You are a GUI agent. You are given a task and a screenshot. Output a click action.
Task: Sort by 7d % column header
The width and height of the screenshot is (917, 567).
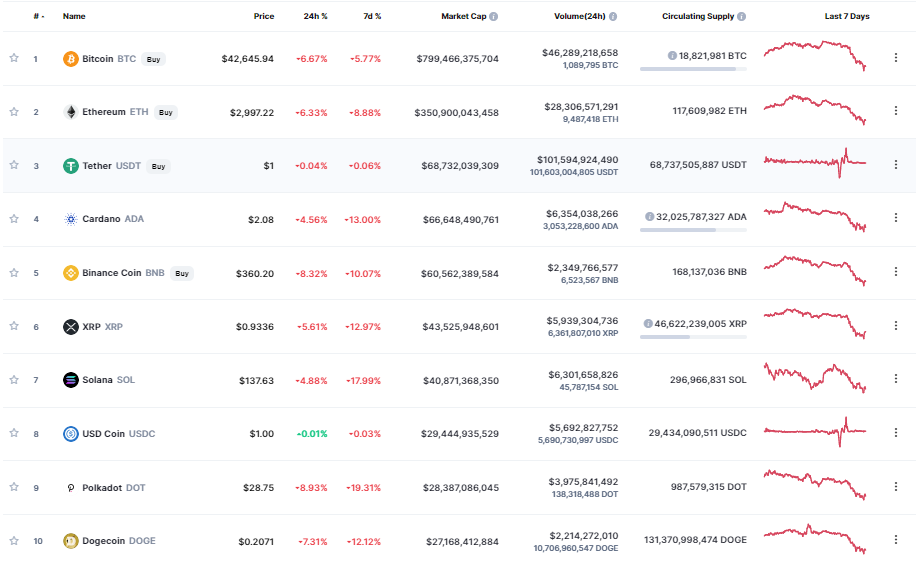[x=372, y=16]
